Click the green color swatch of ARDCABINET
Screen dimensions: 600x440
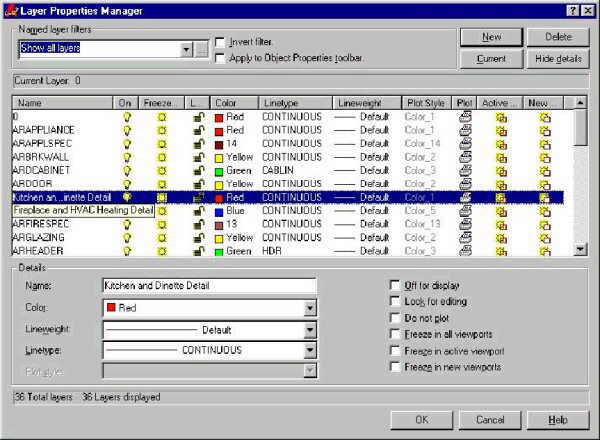click(x=219, y=171)
